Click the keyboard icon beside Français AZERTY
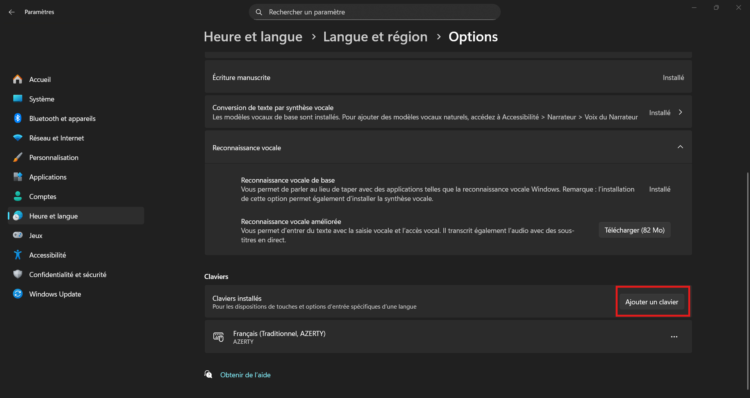The height and width of the screenshot is (398, 750). click(219, 337)
